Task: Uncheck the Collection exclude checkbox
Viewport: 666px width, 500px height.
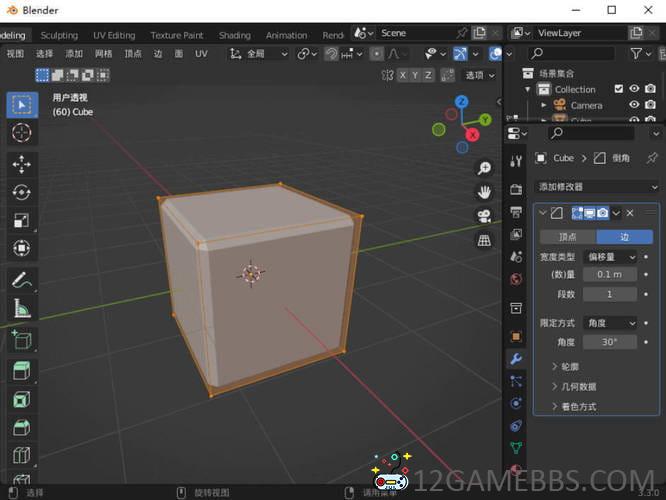Action: pos(619,89)
